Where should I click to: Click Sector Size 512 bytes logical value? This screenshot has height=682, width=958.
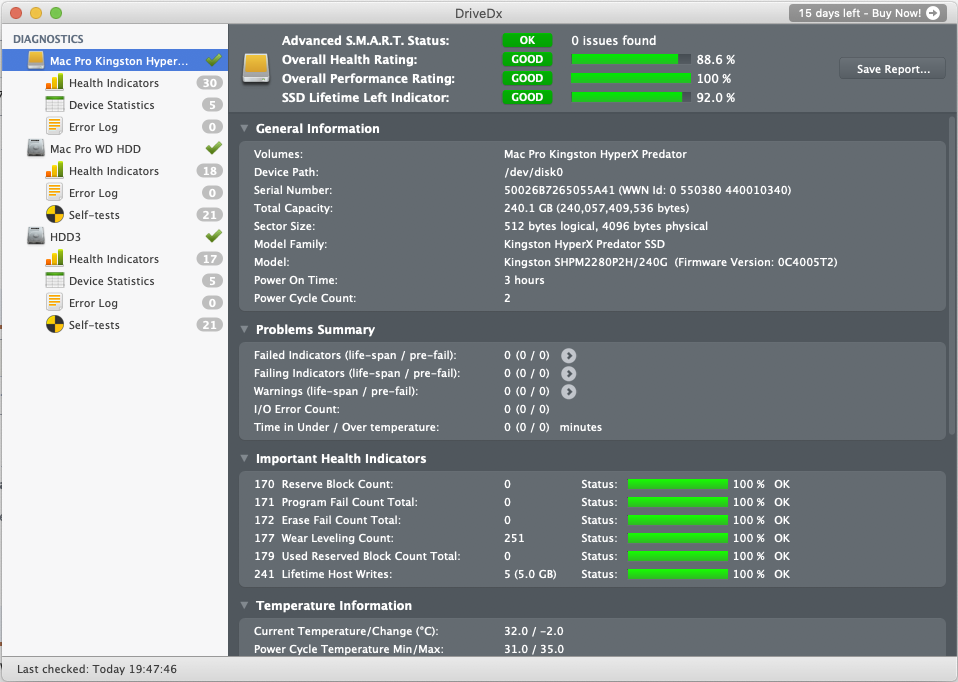click(605, 226)
